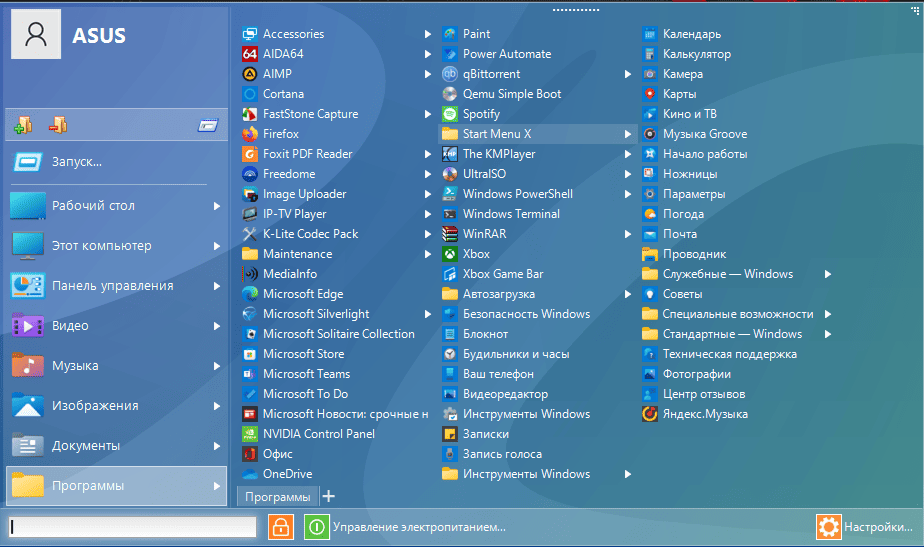Launch the Запуск... run command
The width and height of the screenshot is (924, 547).
click(117, 162)
